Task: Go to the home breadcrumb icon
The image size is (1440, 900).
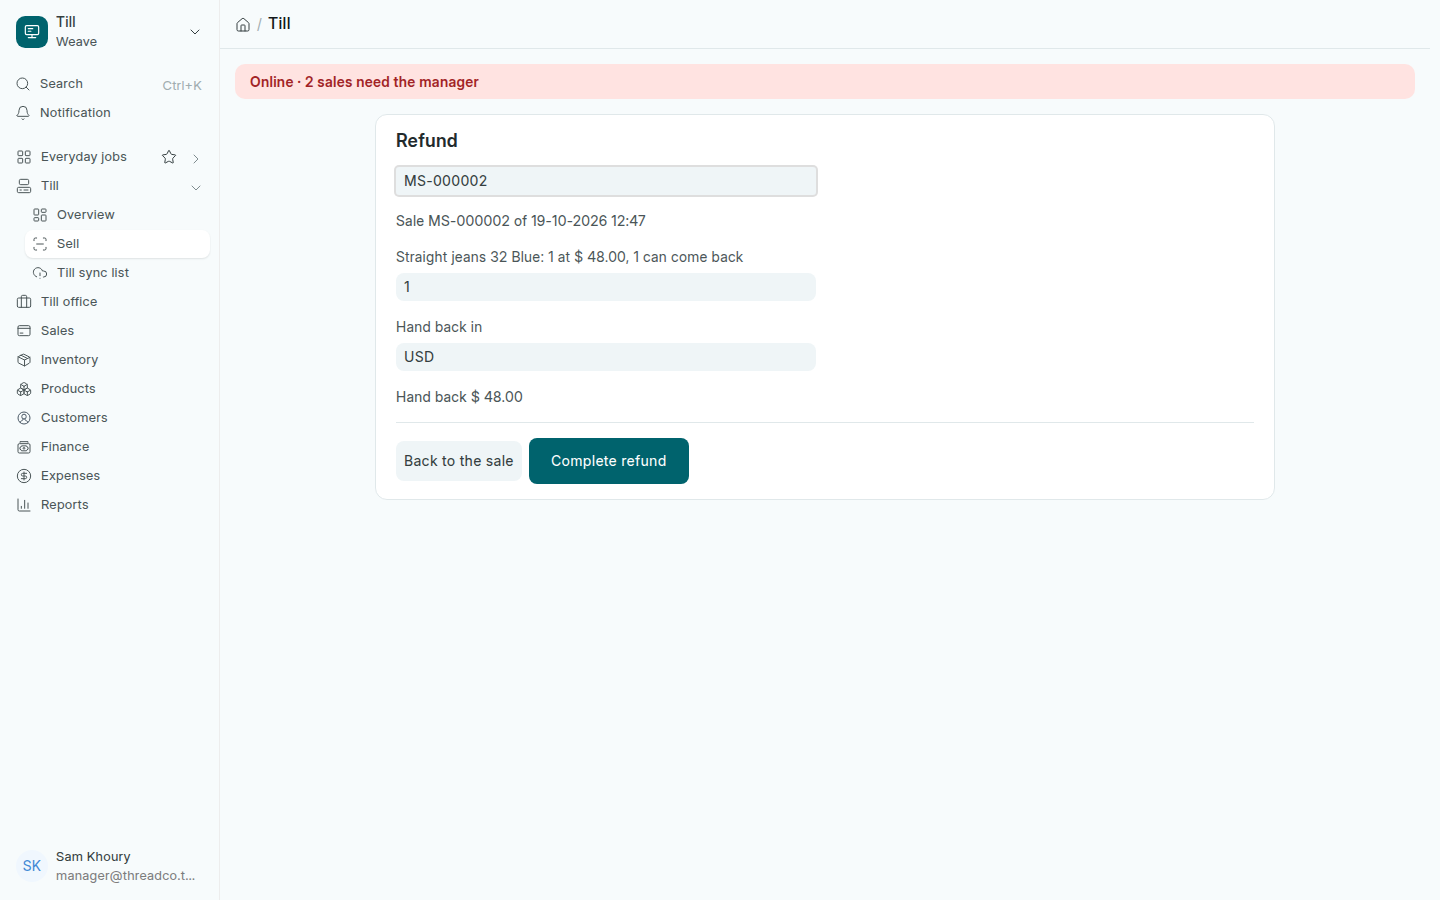Action: pyautogui.click(x=243, y=25)
